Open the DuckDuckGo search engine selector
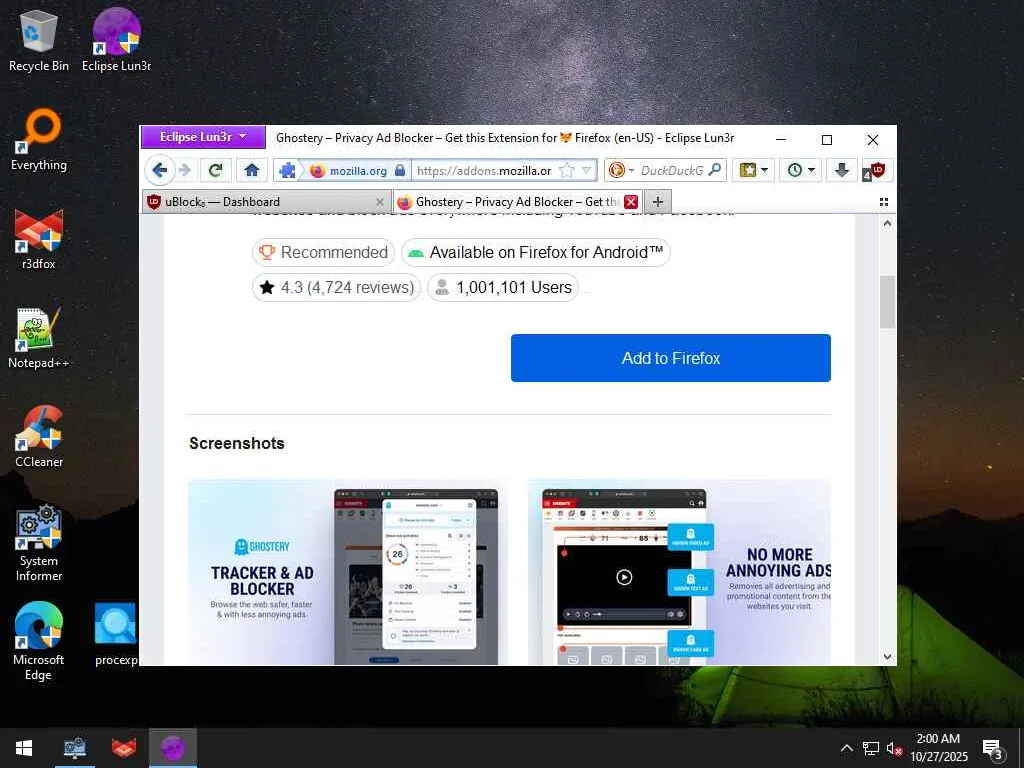Viewport: 1024px width, 768px height. click(620, 170)
